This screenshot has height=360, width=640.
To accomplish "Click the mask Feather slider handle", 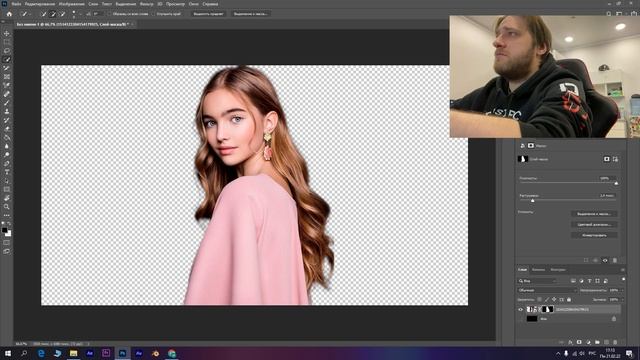I will (x=532, y=200).
